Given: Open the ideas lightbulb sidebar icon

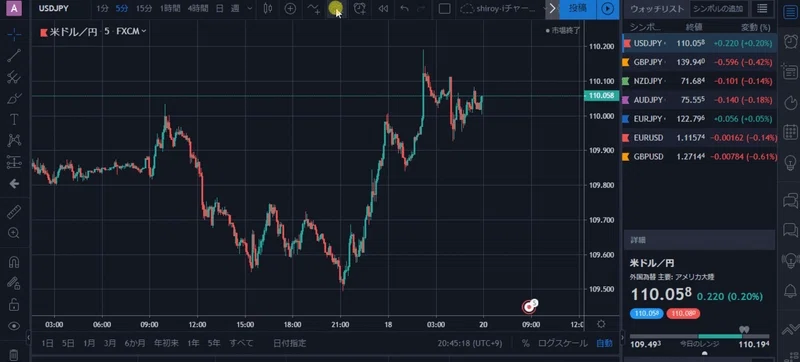Looking at the screenshot, I should (x=791, y=162).
